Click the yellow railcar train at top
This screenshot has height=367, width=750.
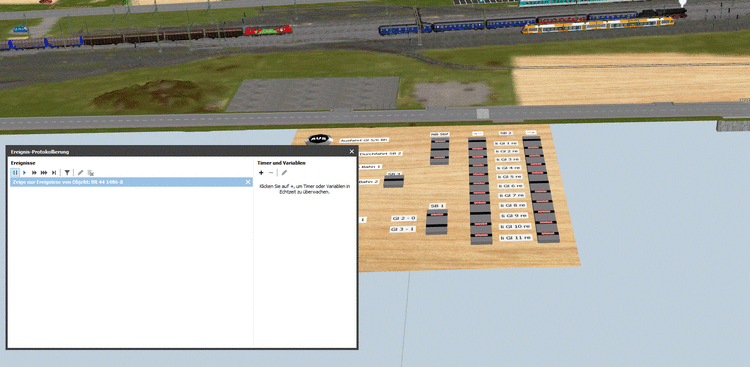click(x=598, y=25)
